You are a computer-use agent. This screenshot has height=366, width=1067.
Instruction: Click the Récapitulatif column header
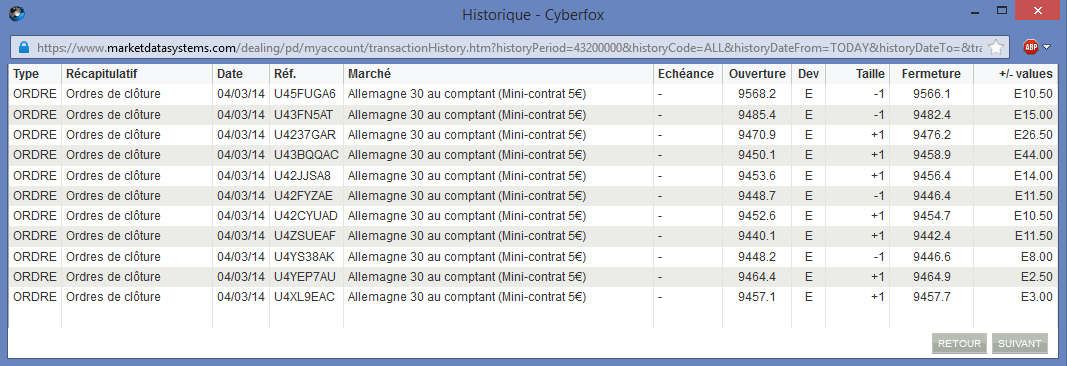click(x=102, y=73)
